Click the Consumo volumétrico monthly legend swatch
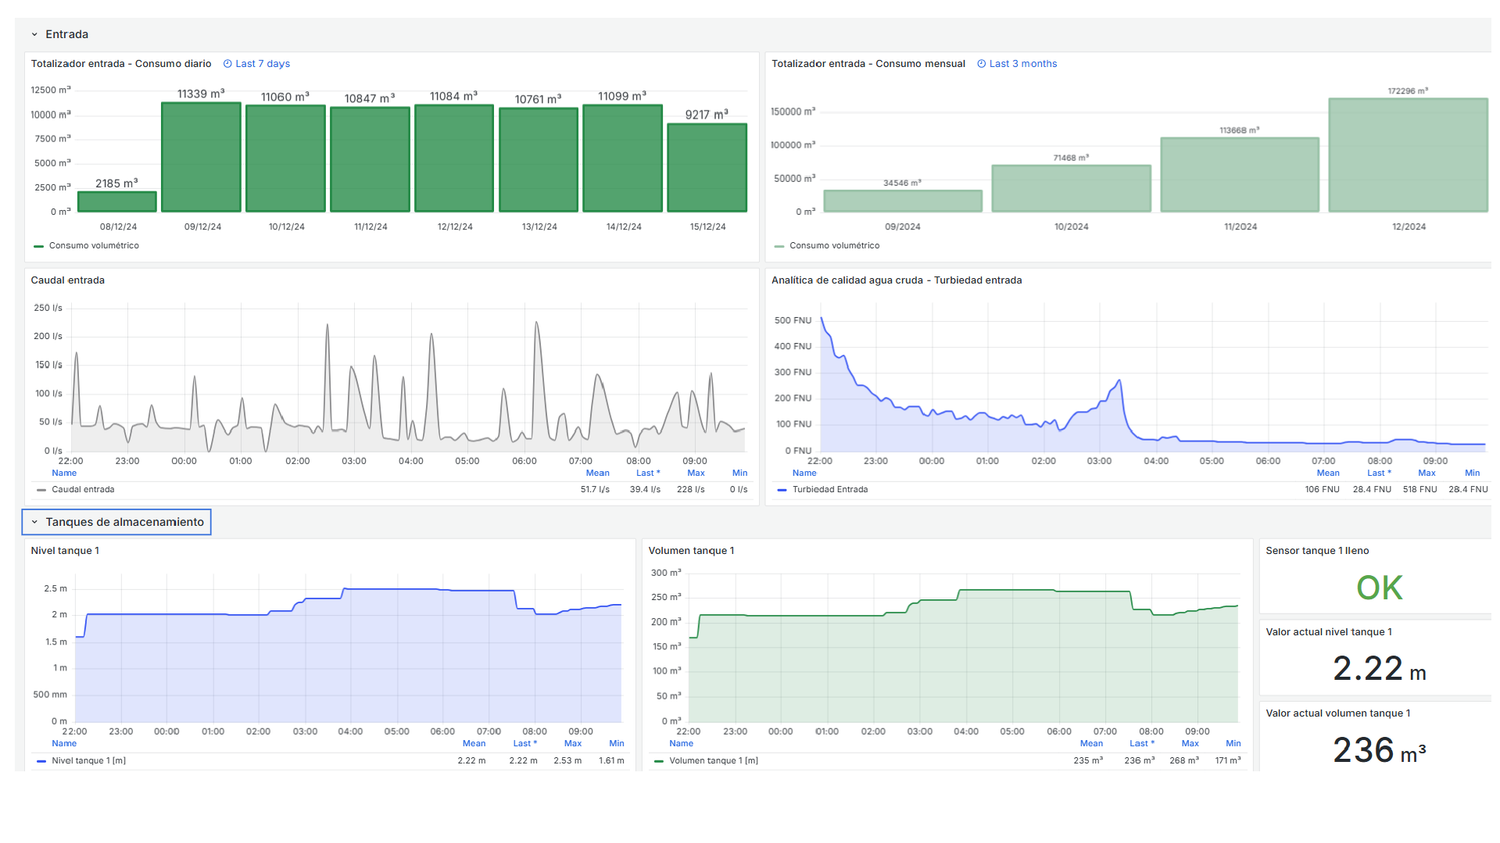 779,246
